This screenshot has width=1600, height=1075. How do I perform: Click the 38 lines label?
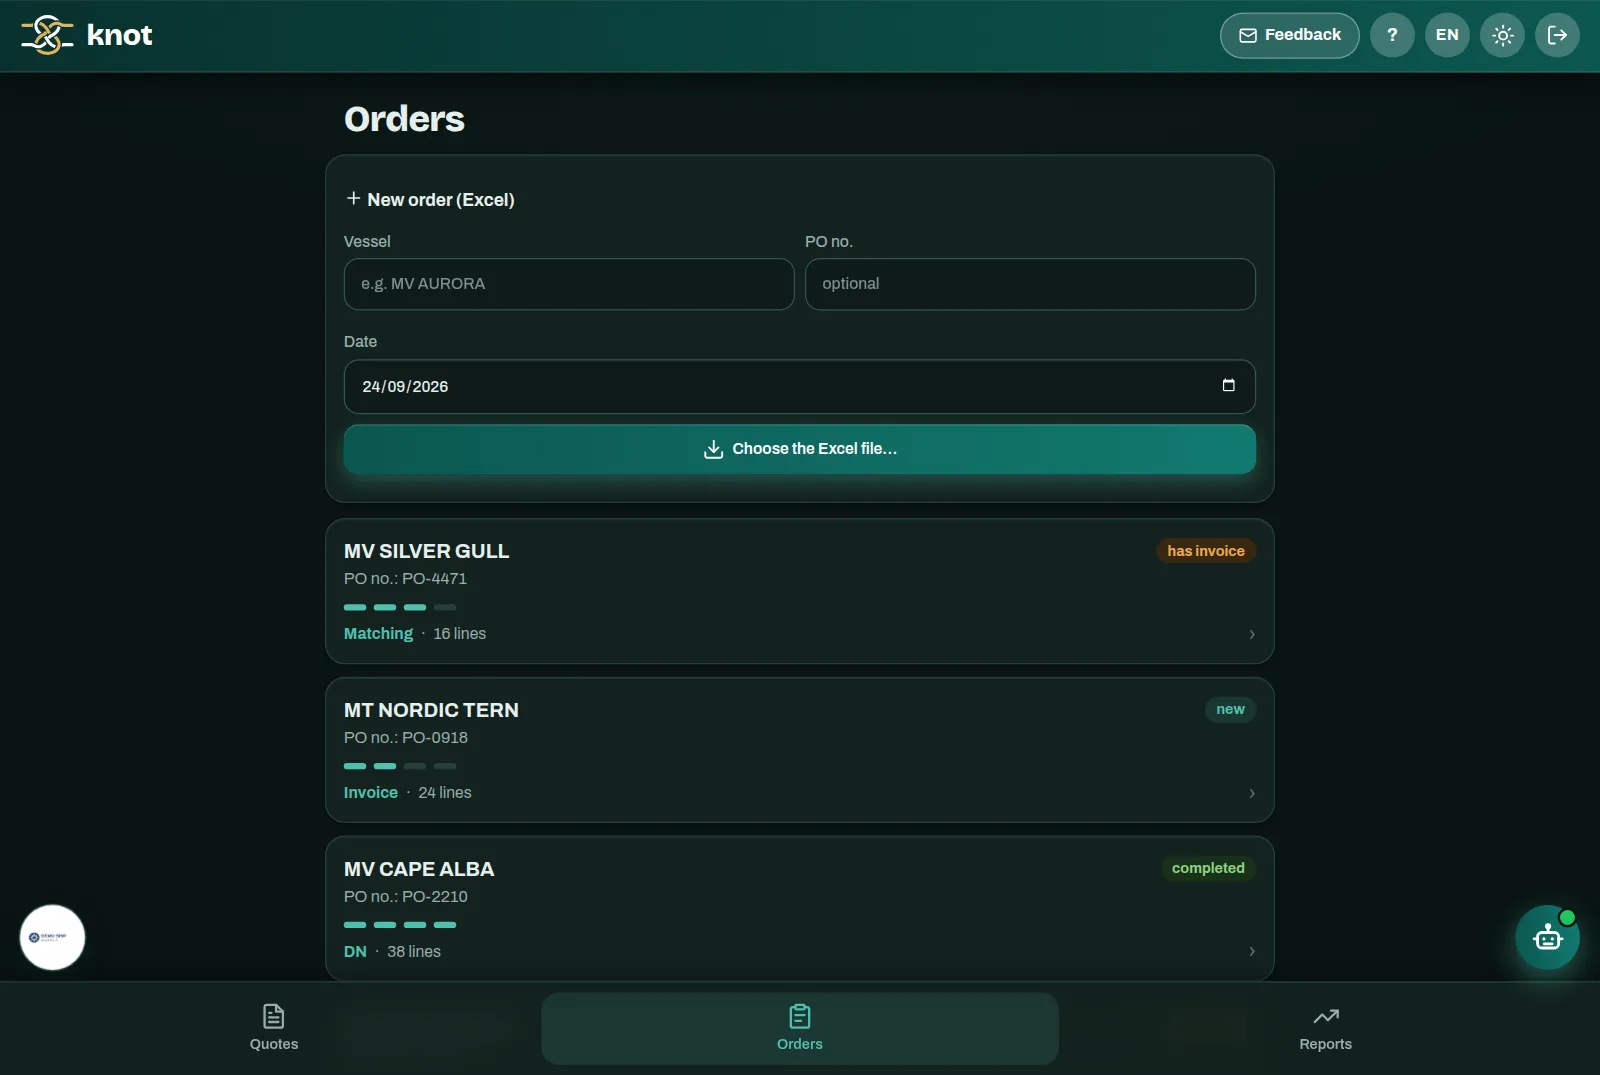click(x=414, y=952)
